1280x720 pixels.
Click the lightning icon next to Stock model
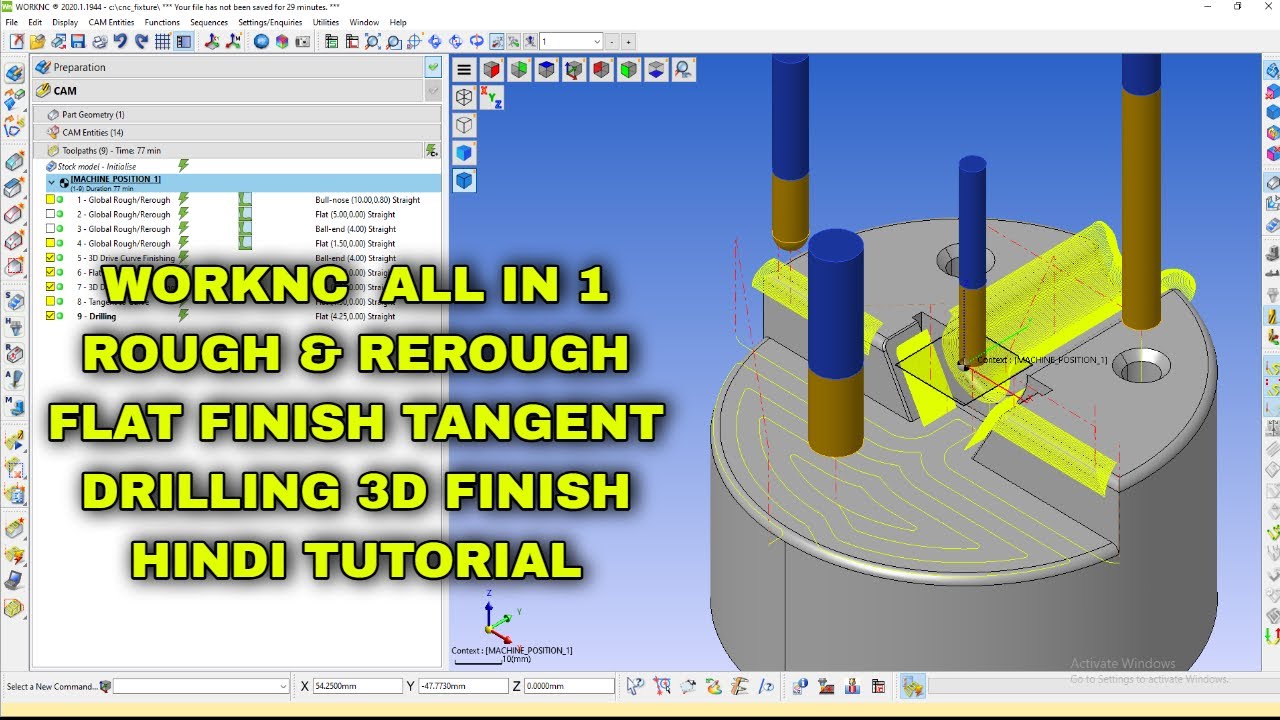pos(183,166)
